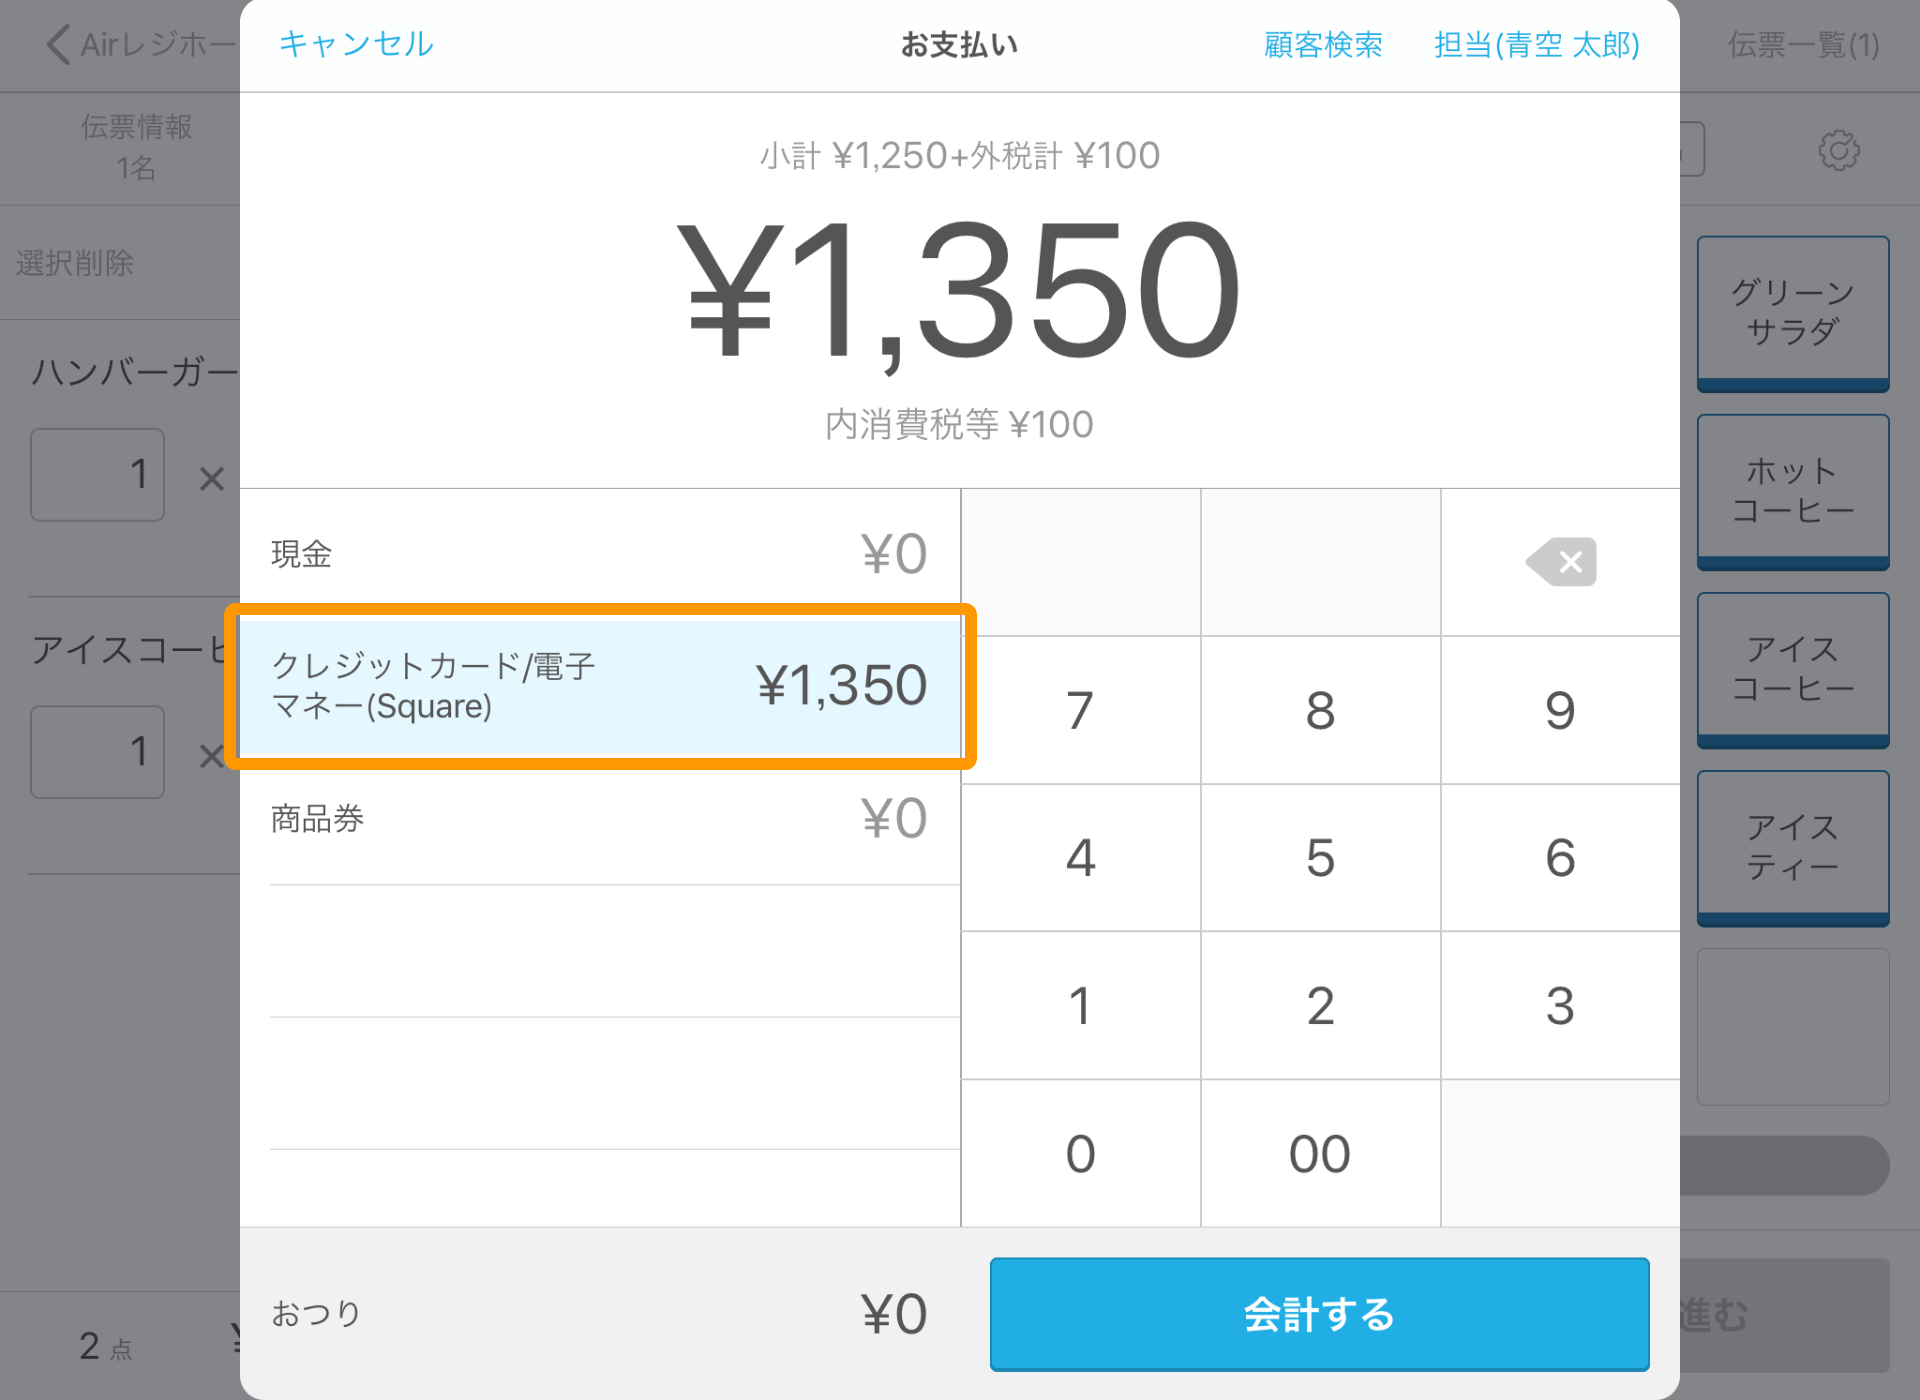The image size is (1920, 1400).
Task: Open settings gear icon
Action: [1838, 151]
